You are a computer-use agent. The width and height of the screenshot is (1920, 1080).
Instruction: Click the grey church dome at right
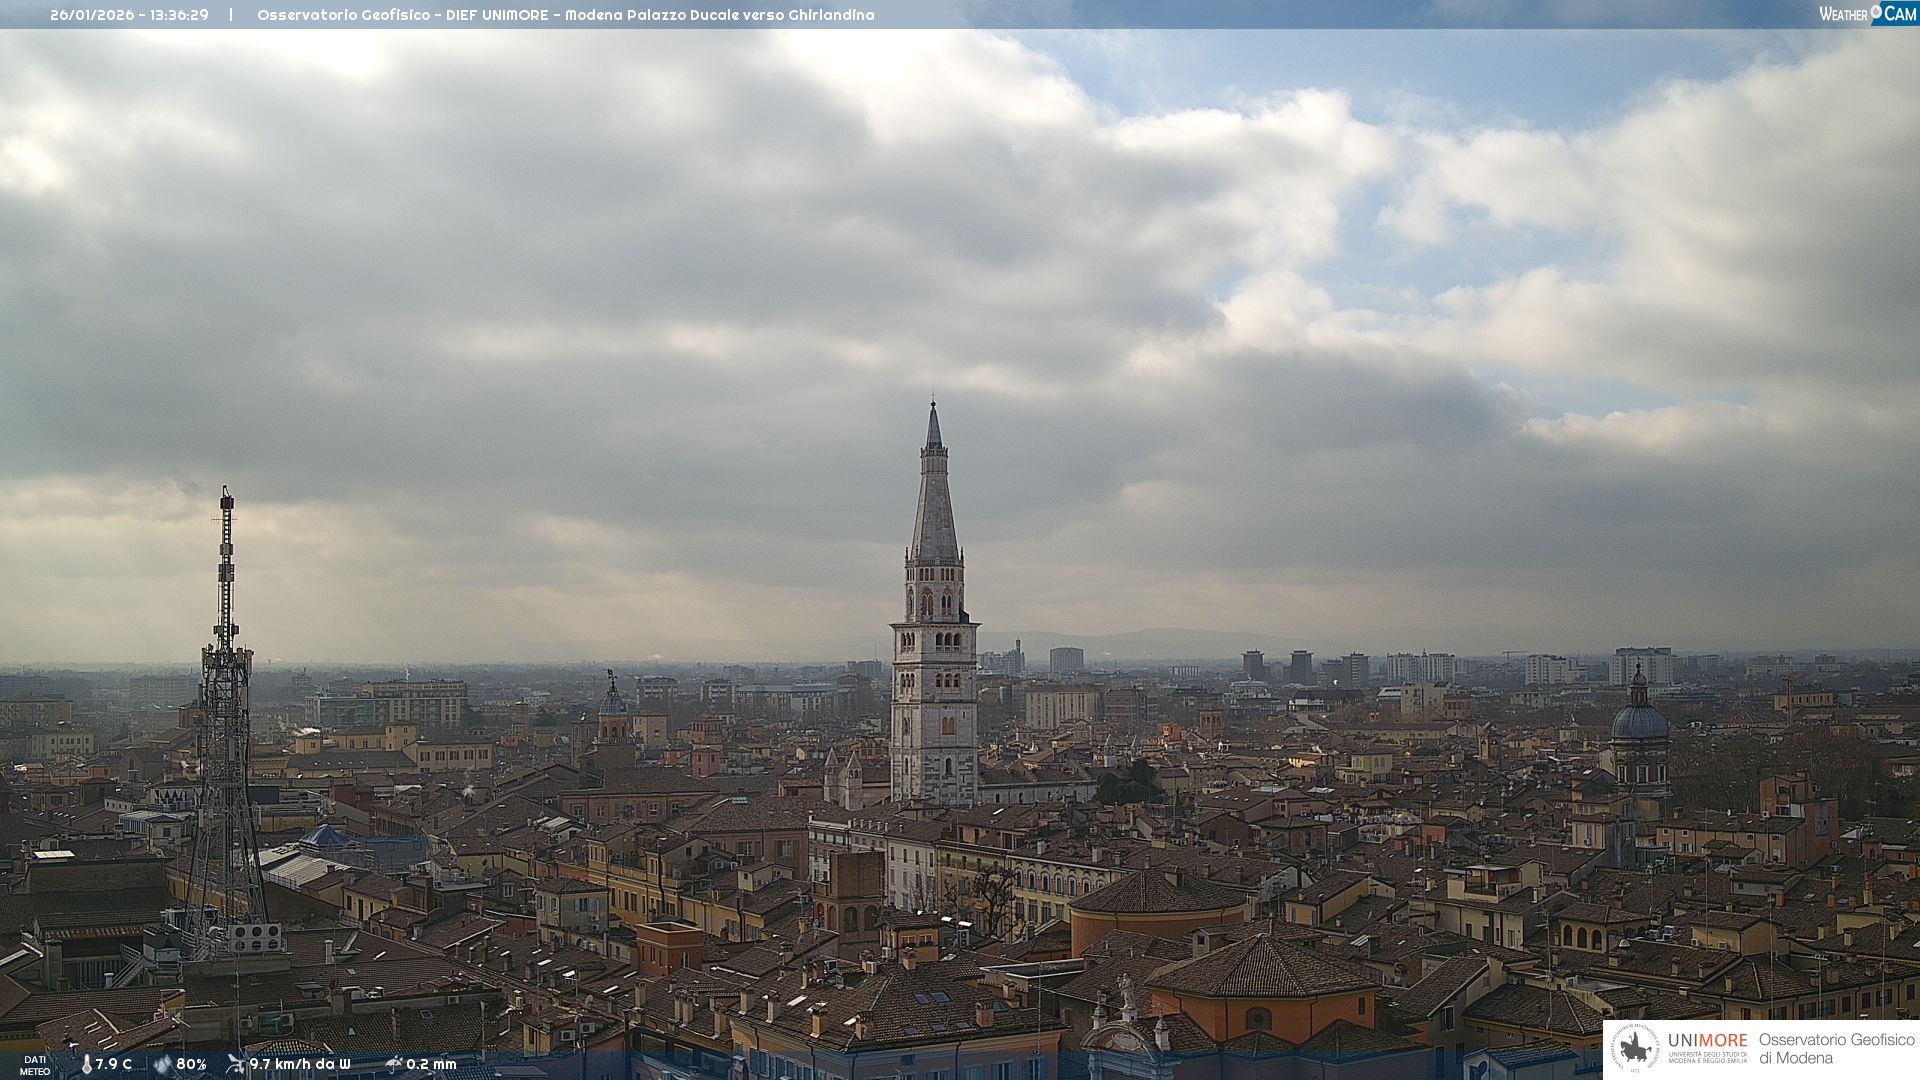point(1640,721)
